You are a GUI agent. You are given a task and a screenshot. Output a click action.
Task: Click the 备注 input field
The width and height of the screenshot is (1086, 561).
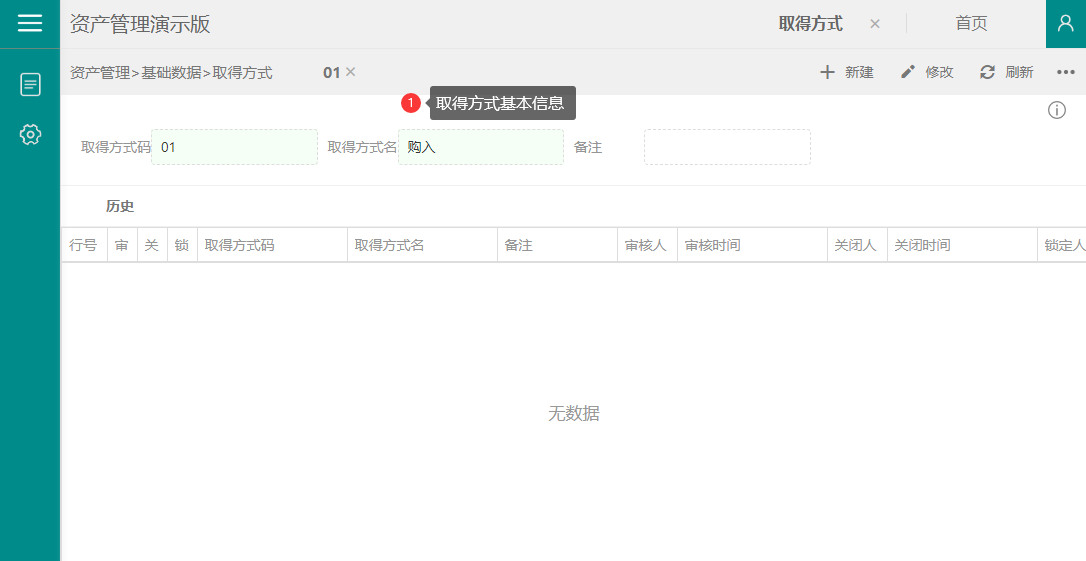[x=727, y=147]
